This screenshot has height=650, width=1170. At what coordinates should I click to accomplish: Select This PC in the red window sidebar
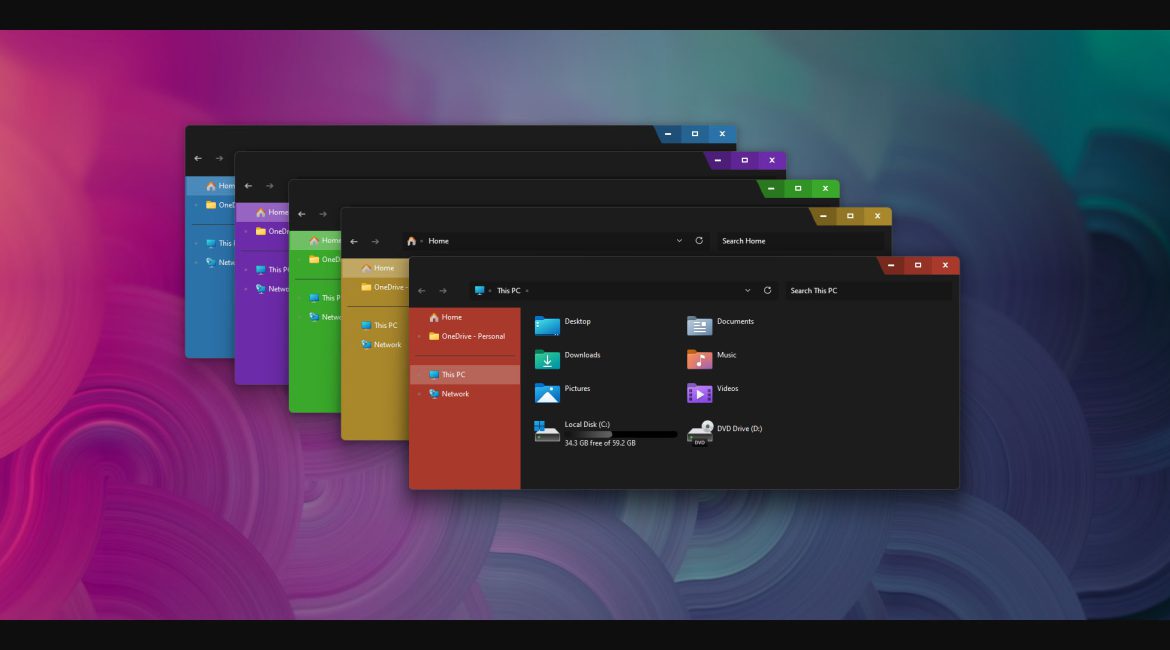click(x=465, y=375)
